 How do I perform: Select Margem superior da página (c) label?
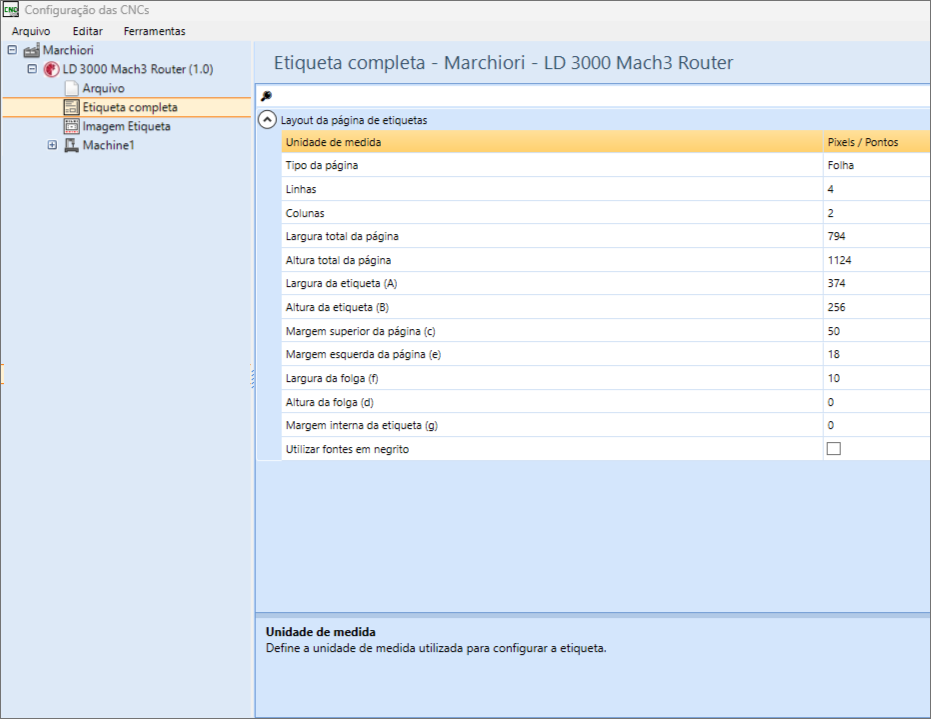click(x=360, y=331)
